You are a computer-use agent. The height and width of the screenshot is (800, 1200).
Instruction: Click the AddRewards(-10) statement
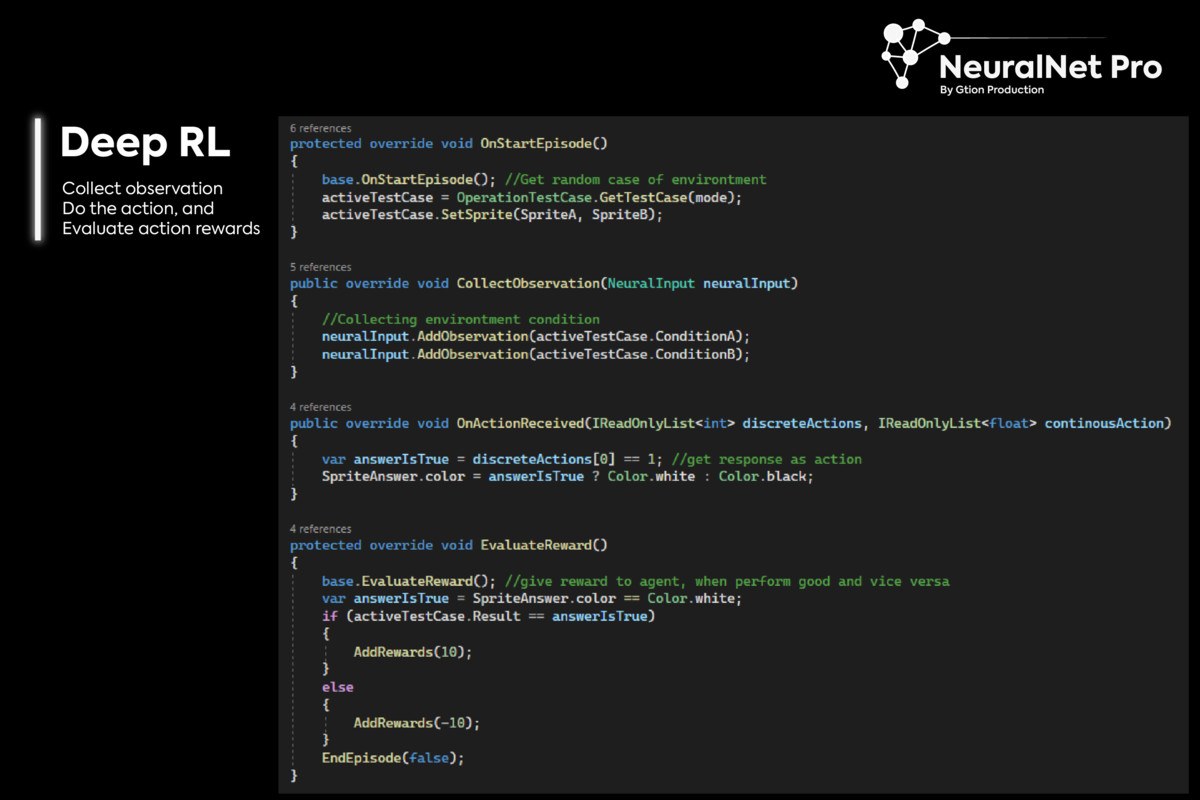(416, 723)
